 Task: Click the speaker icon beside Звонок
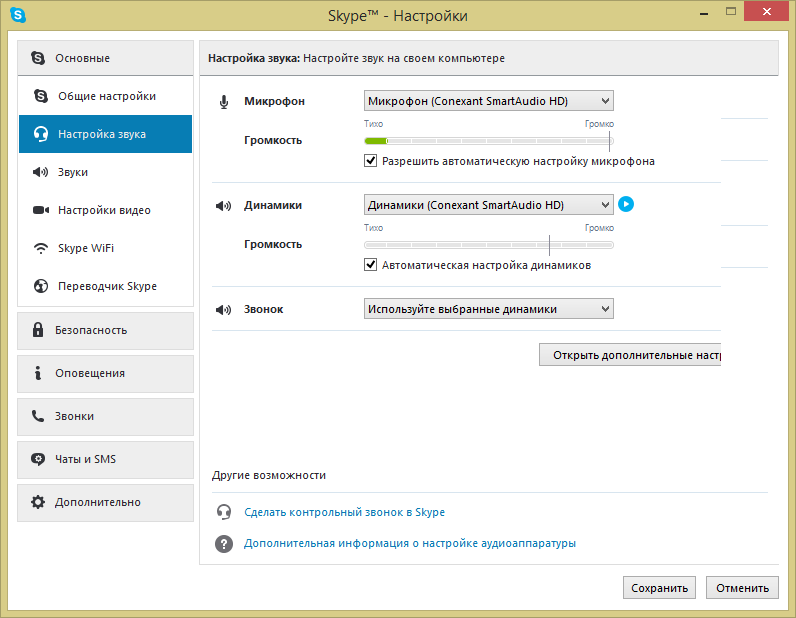[223, 310]
